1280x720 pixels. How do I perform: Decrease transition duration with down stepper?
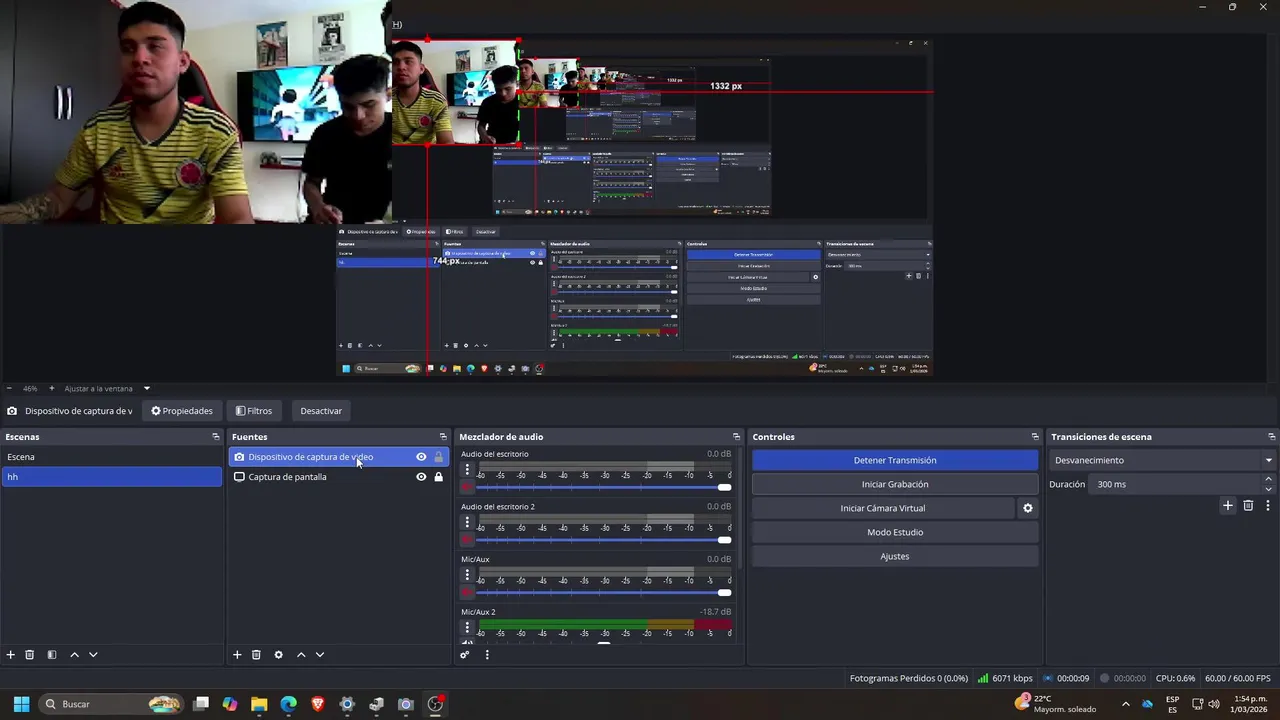(1269, 489)
